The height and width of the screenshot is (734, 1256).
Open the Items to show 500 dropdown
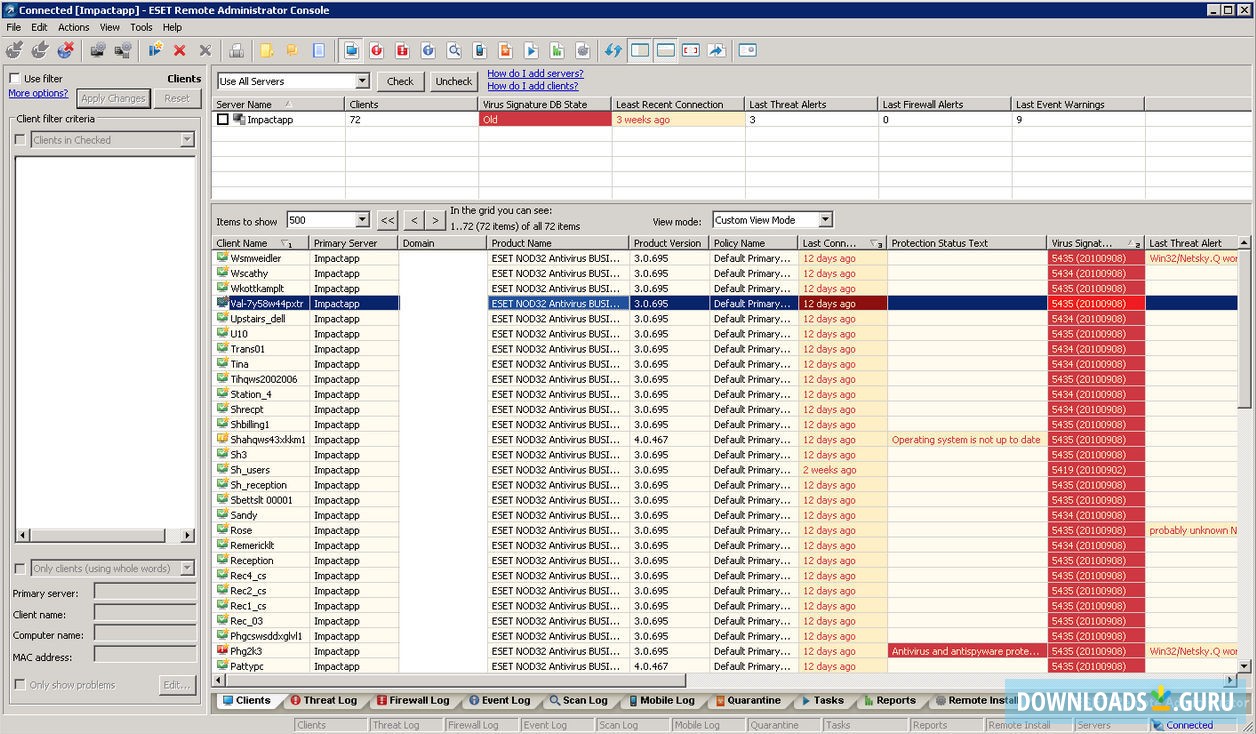point(361,220)
